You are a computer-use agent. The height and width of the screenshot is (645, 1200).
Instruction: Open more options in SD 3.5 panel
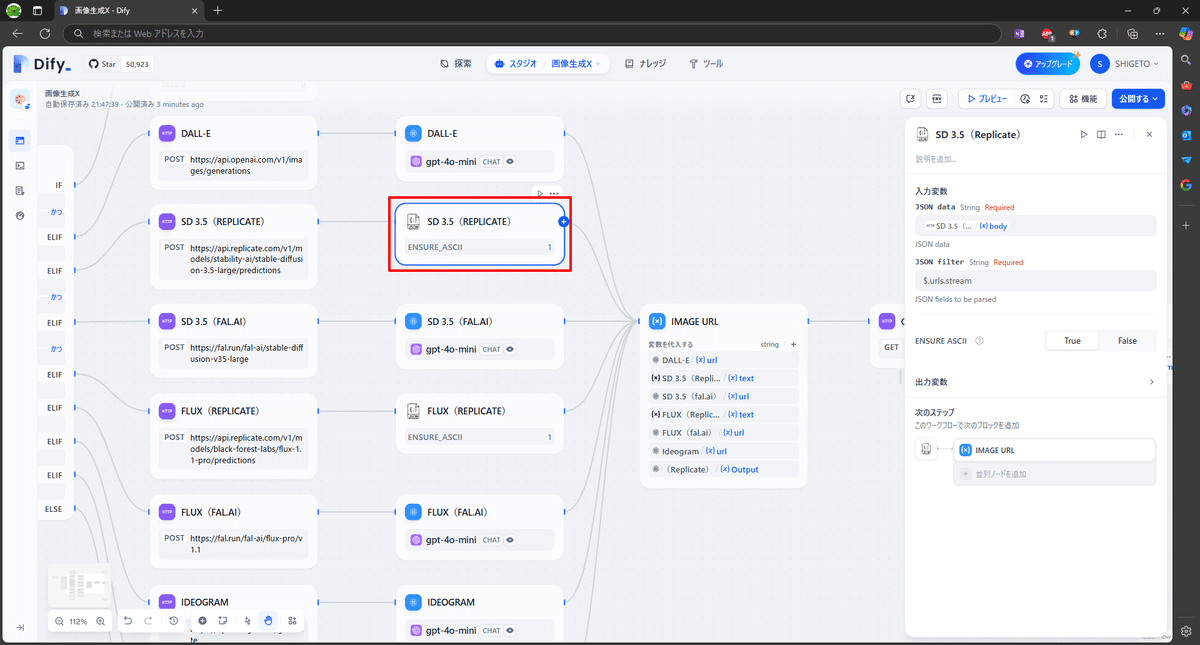point(1118,134)
